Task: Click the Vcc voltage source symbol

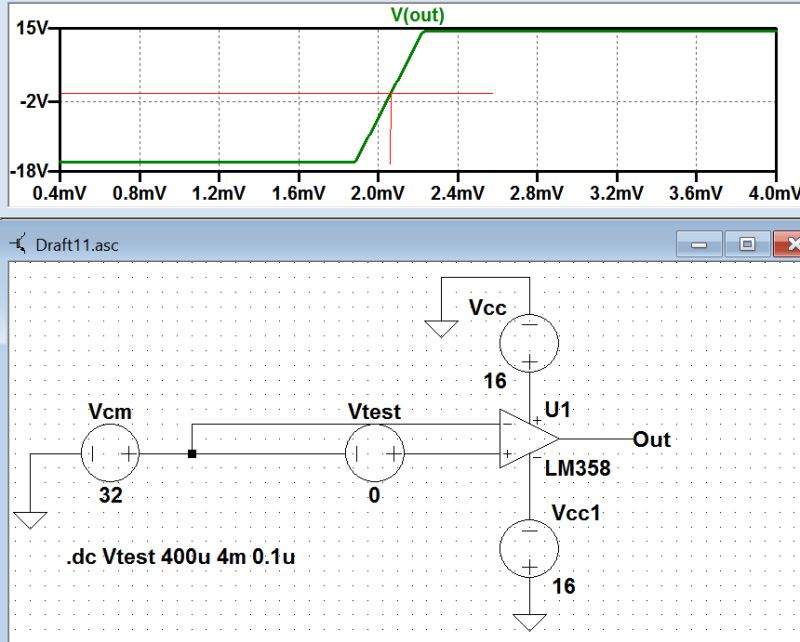Action: point(532,344)
